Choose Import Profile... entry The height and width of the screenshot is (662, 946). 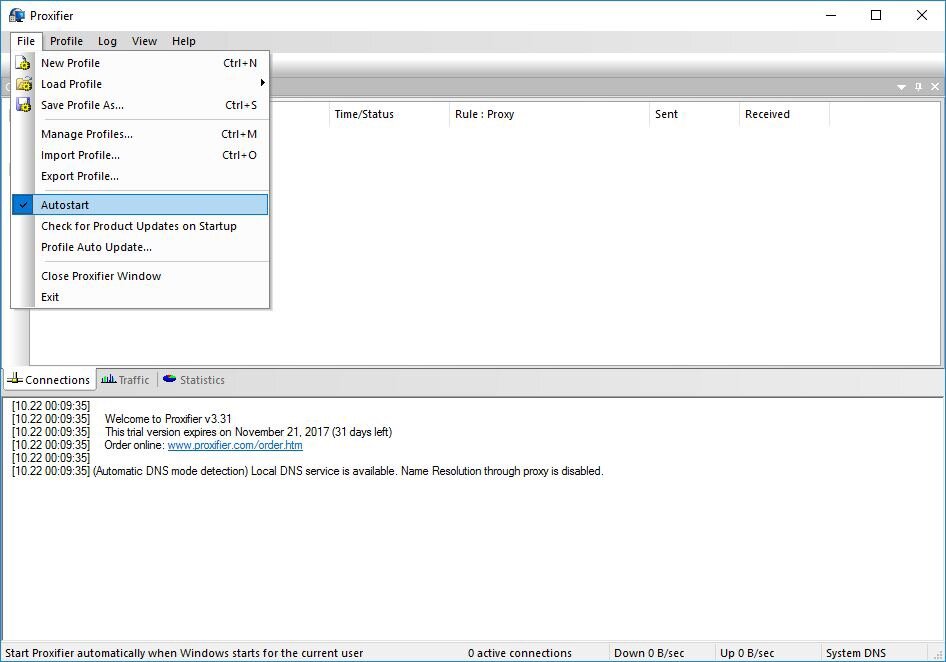[x=140, y=155]
